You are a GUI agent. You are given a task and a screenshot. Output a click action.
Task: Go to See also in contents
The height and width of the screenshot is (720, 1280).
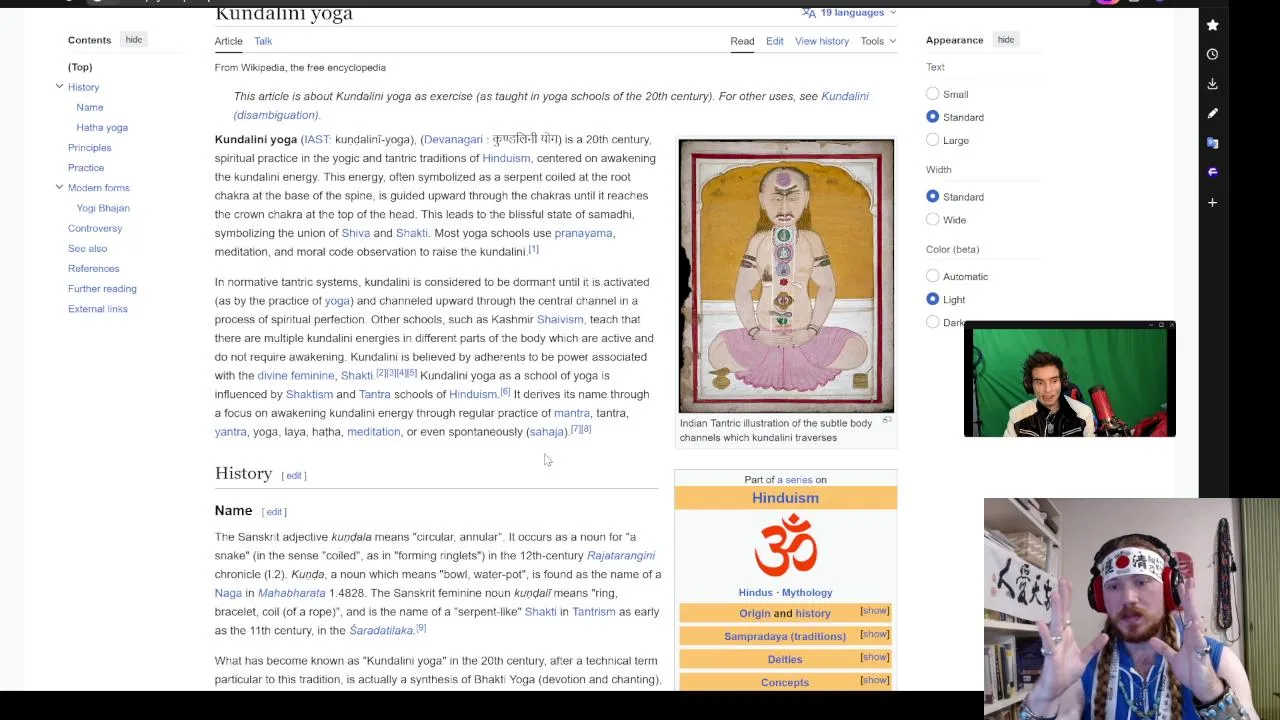(87, 248)
